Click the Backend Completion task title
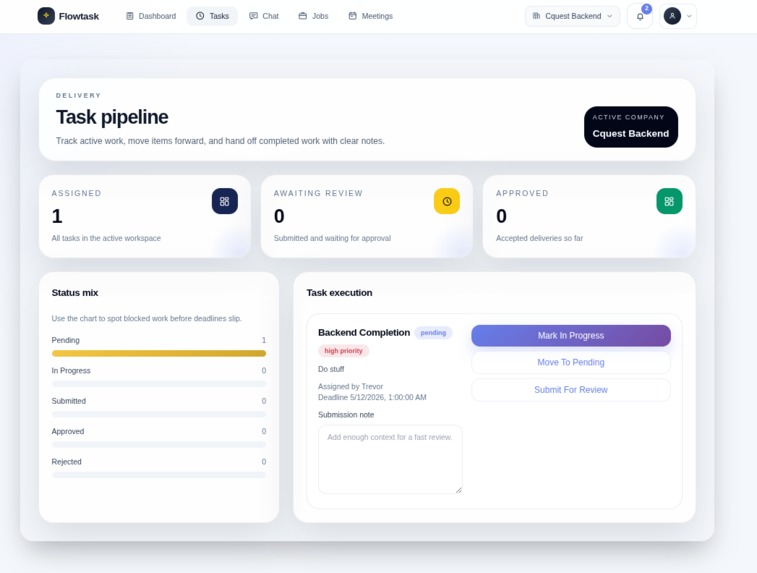This screenshot has height=573, width=757. [364, 333]
